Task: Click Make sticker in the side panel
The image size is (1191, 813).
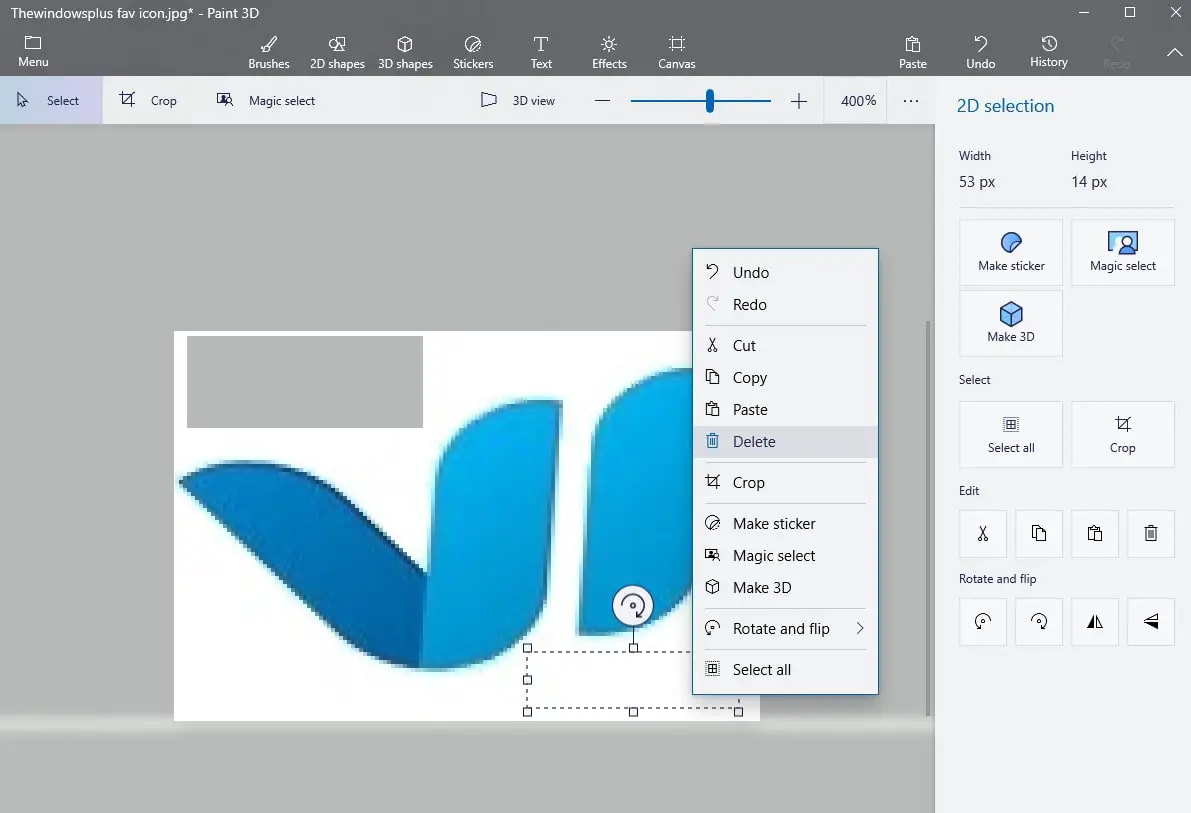Action: [x=1011, y=252]
